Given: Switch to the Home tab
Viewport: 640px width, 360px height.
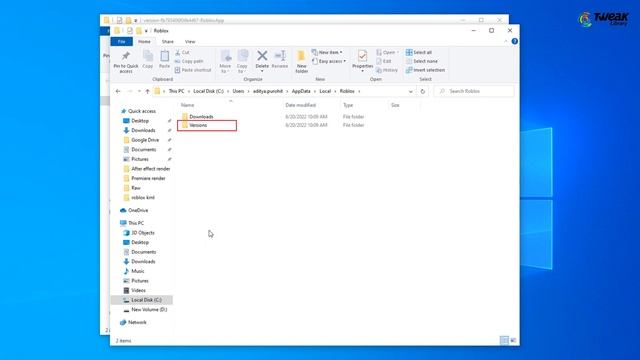Looking at the screenshot, I should [x=144, y=42].
